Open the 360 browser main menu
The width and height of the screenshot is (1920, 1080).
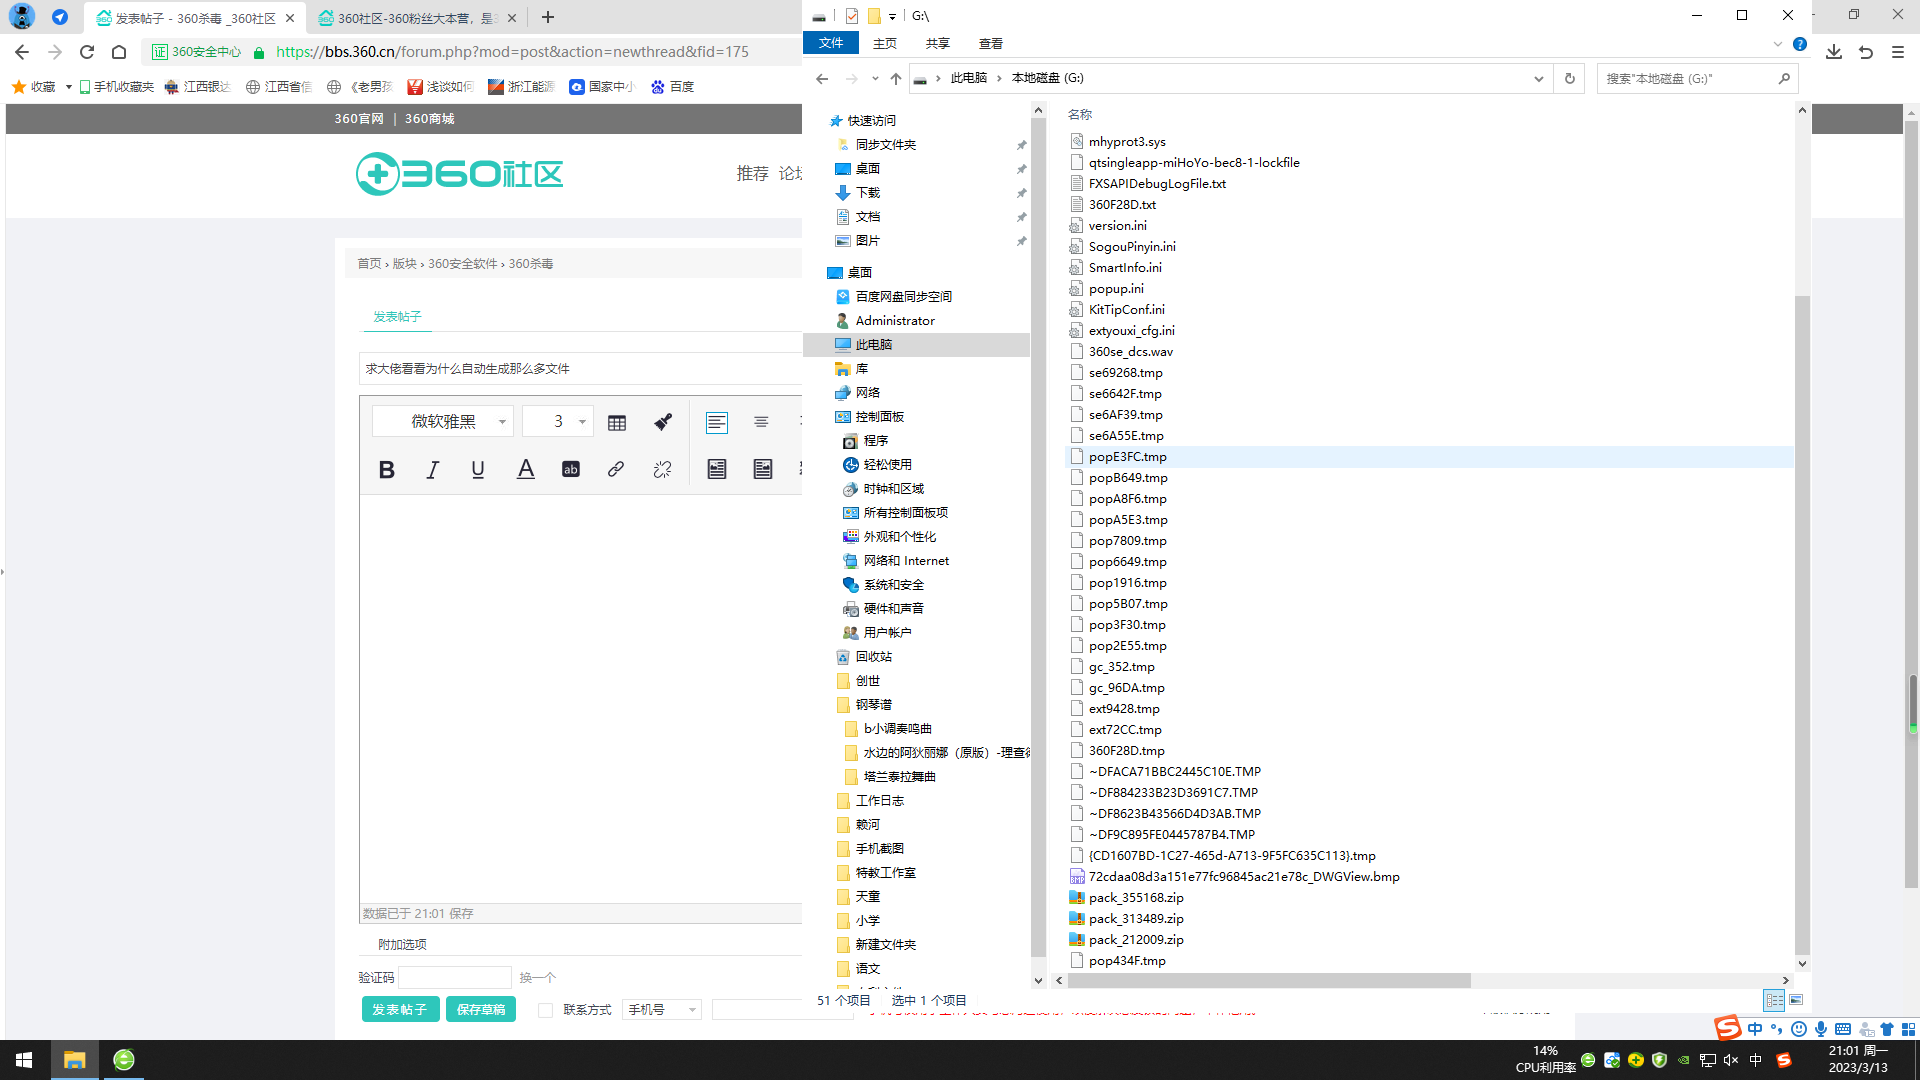1898,52
